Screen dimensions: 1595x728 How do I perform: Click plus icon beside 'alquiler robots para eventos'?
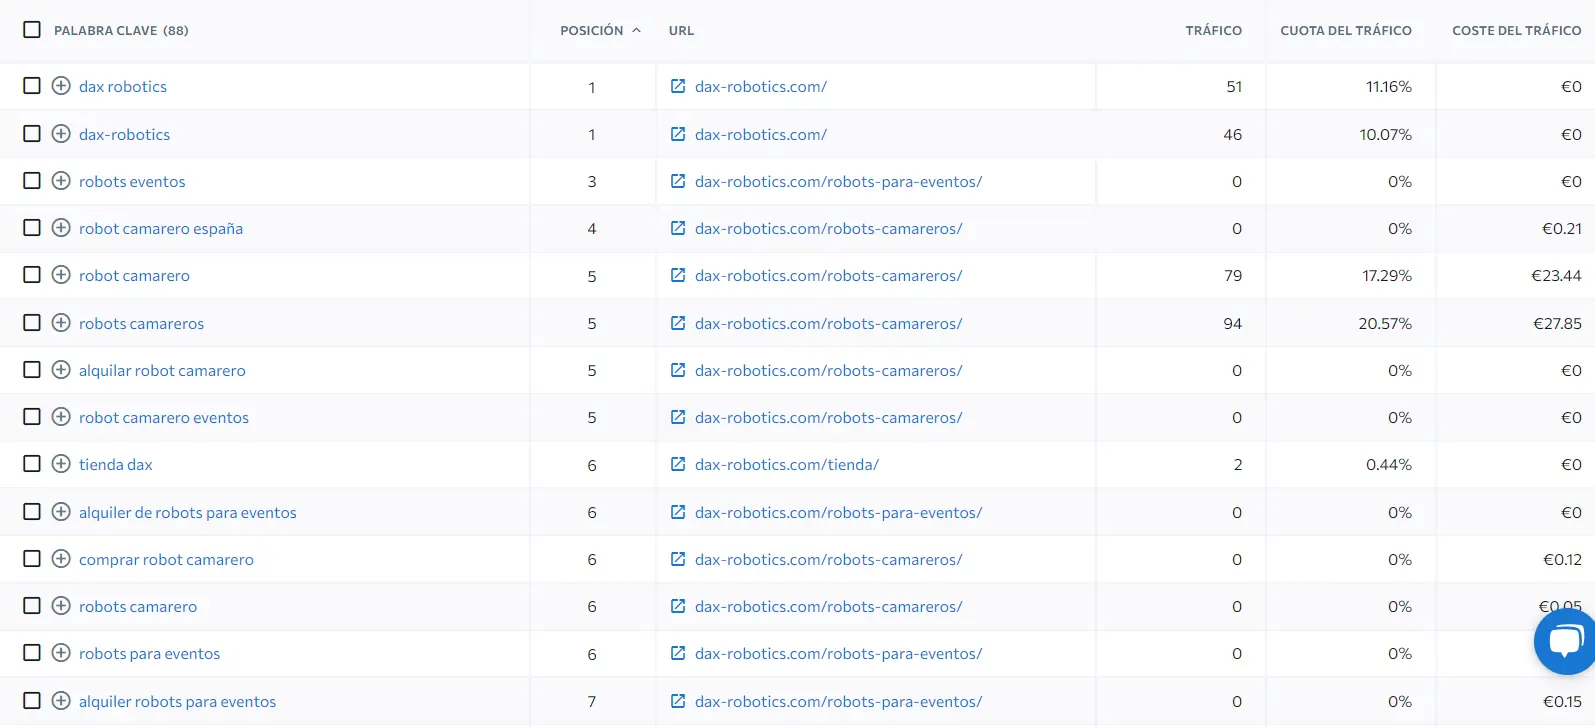click(61, 701)
